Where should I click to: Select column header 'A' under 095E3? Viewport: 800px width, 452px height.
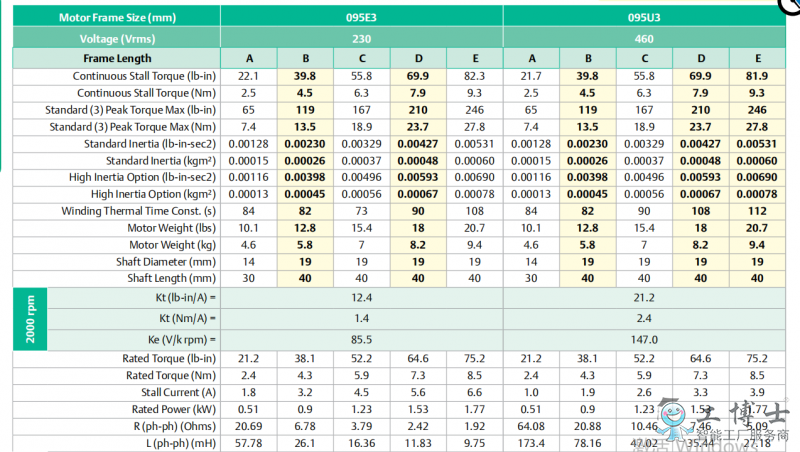tap(249, 58)
